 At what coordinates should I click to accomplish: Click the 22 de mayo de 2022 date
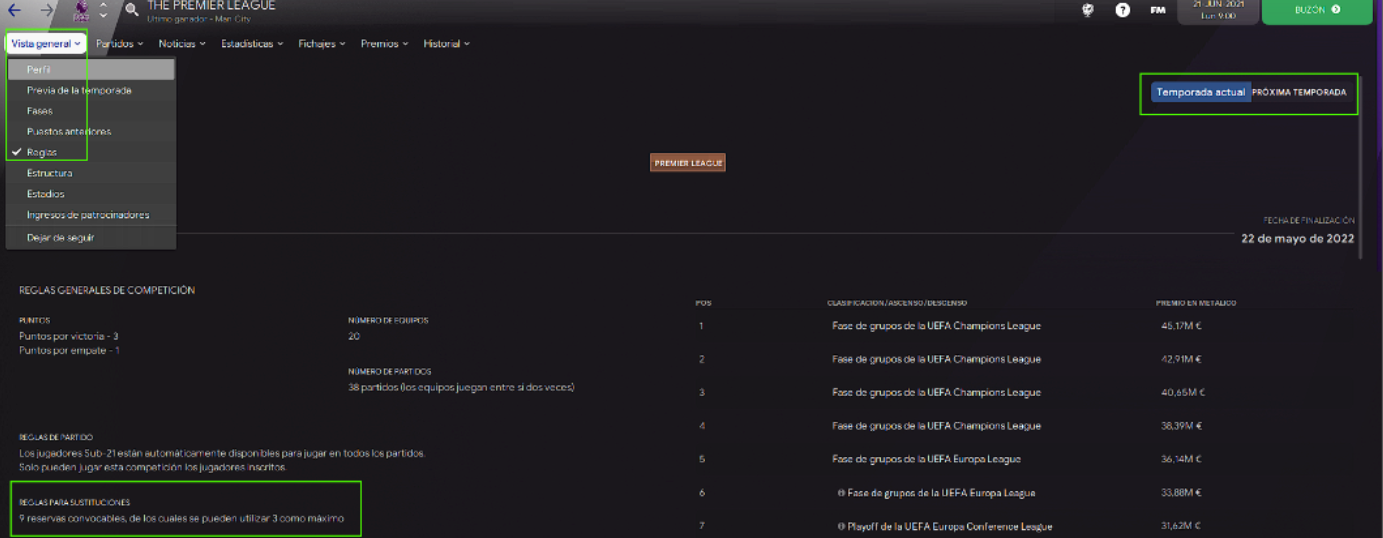click(1298, 238)
